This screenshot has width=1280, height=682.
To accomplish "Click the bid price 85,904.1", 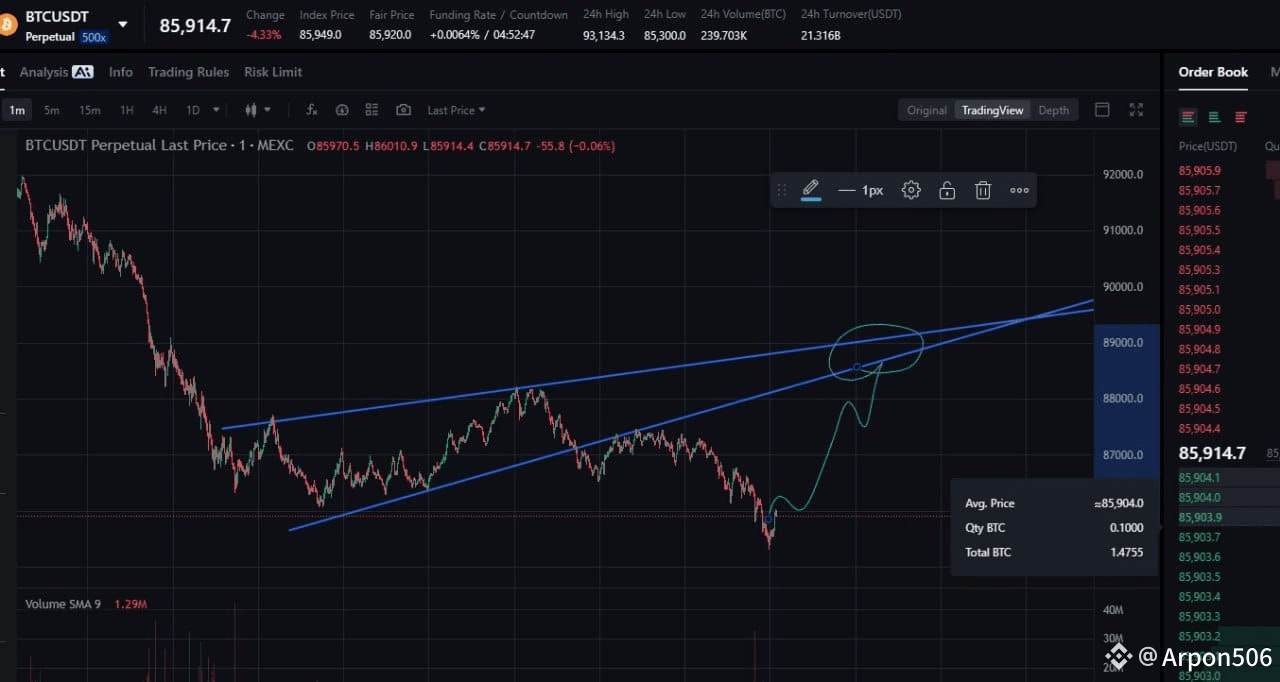I will [x=1199, y=478].
